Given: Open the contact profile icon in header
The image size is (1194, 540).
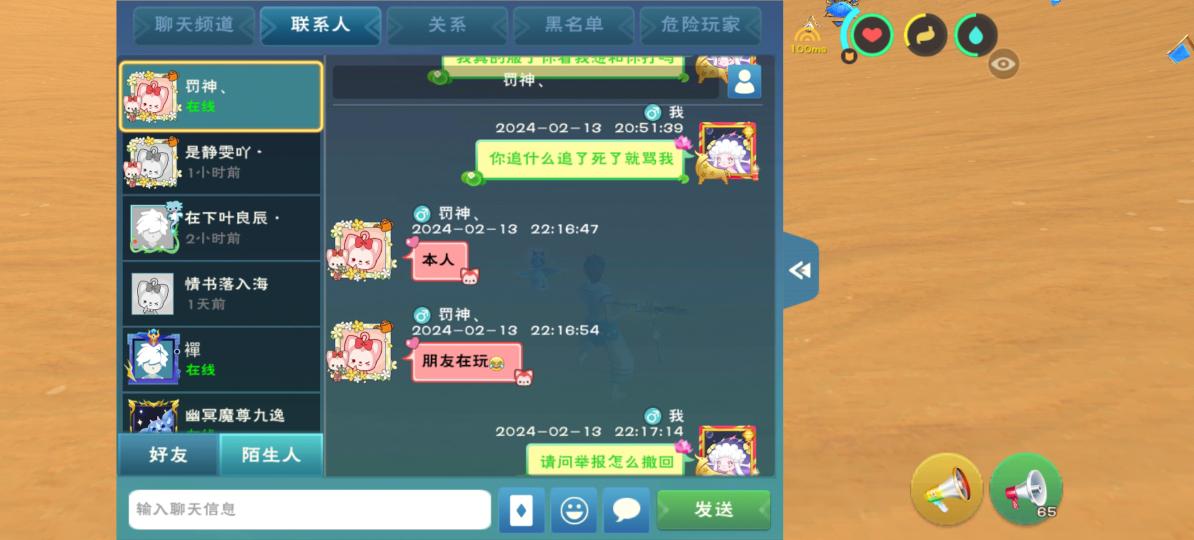Looking at the screenshot, I should coord(744,81).
